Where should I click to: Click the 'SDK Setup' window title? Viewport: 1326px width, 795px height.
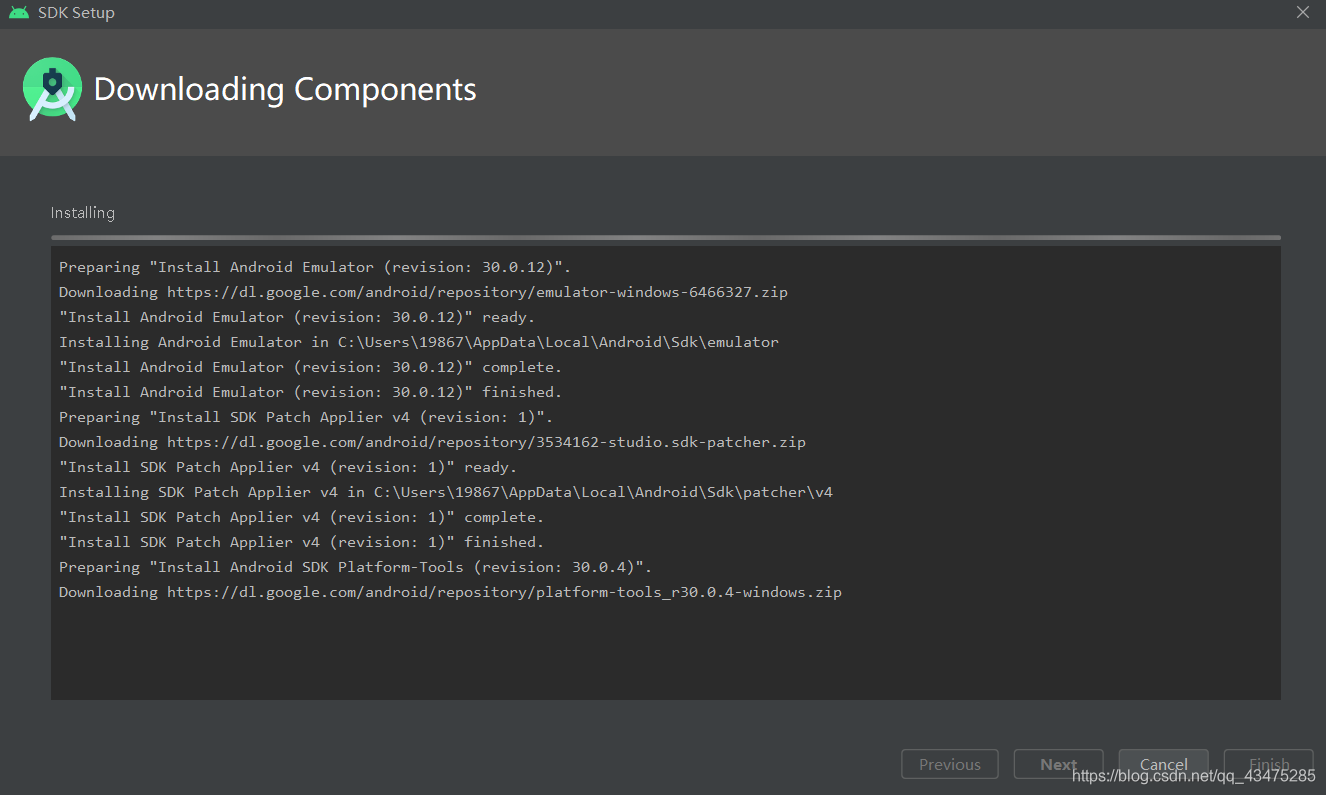tap(76, 13)
